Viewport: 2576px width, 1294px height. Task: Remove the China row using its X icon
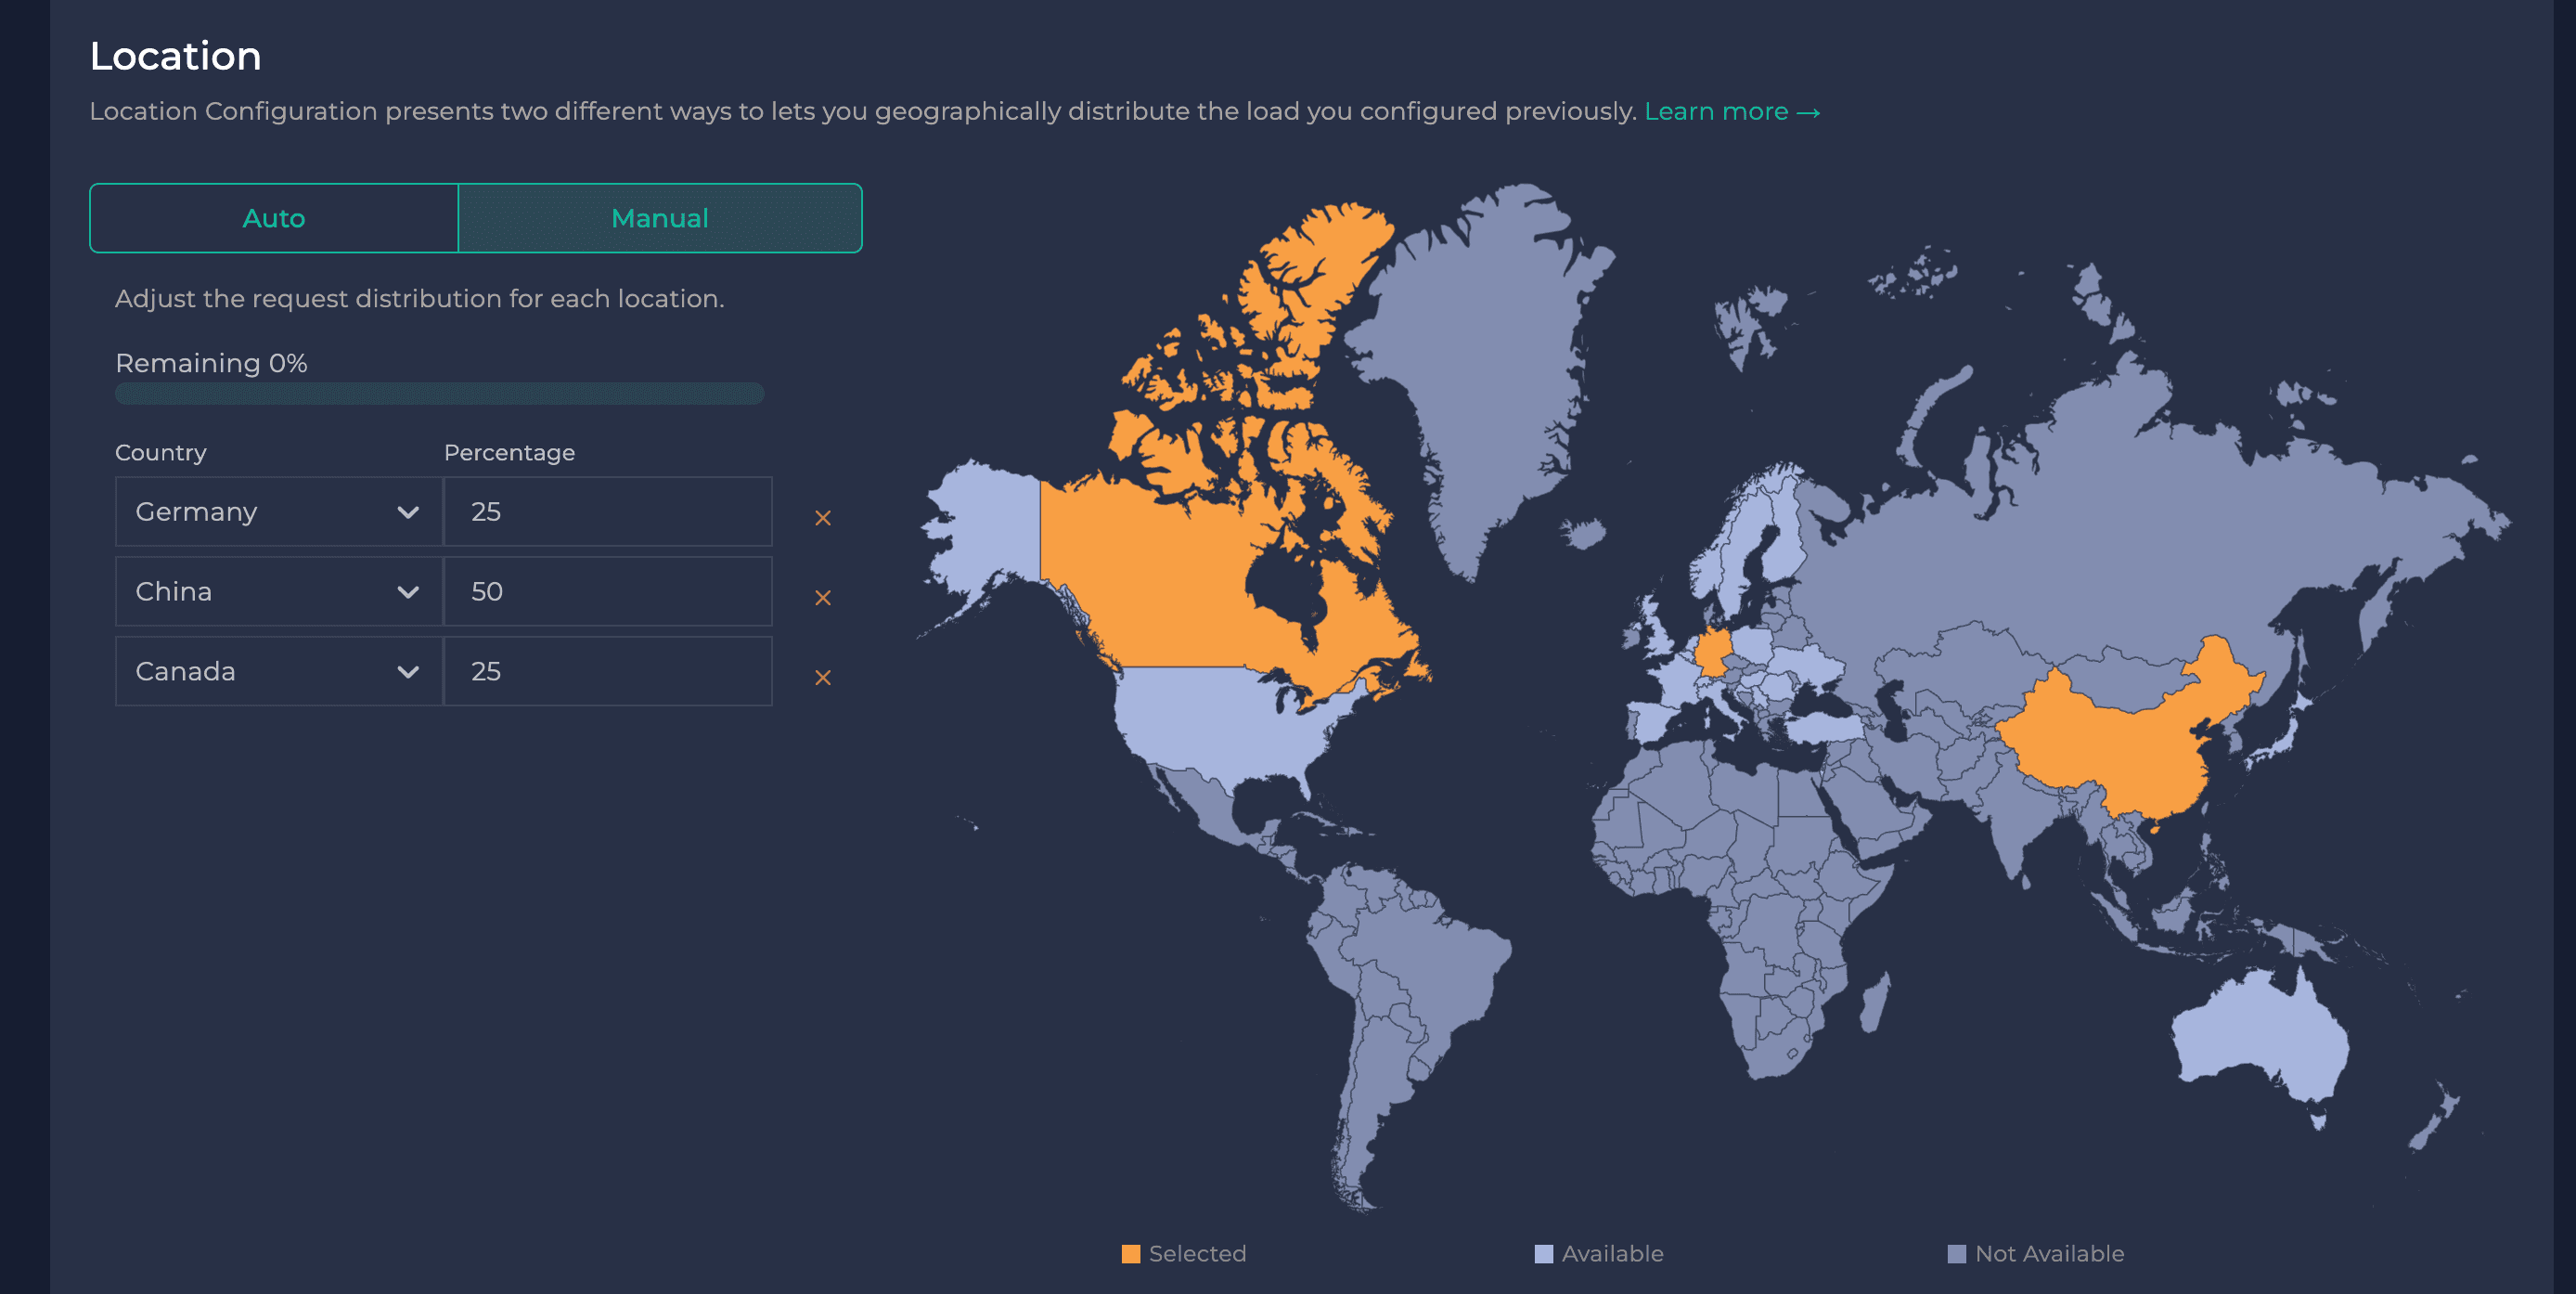pos(822,597)
